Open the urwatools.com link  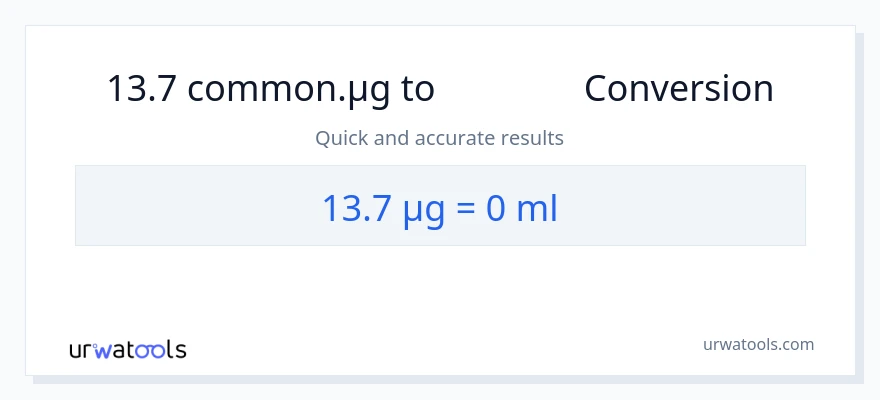pyautogui.click(x=758, y=344)
